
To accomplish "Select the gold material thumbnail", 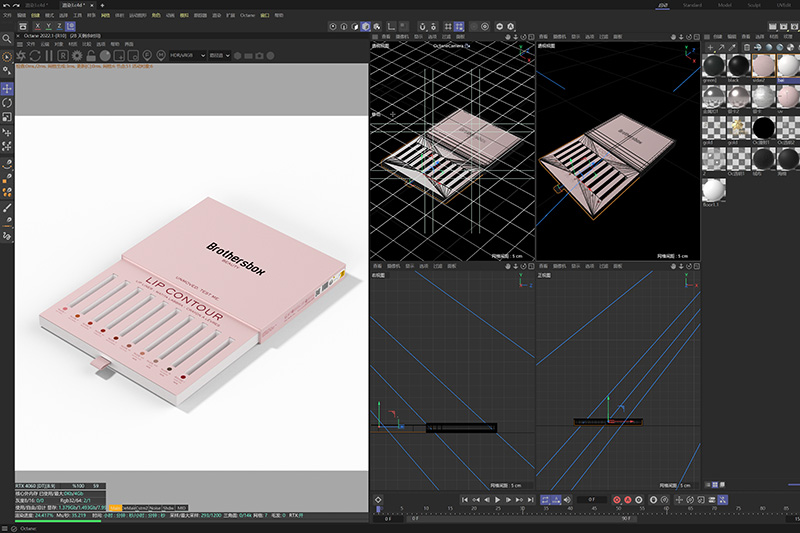I will click(738, 128).
